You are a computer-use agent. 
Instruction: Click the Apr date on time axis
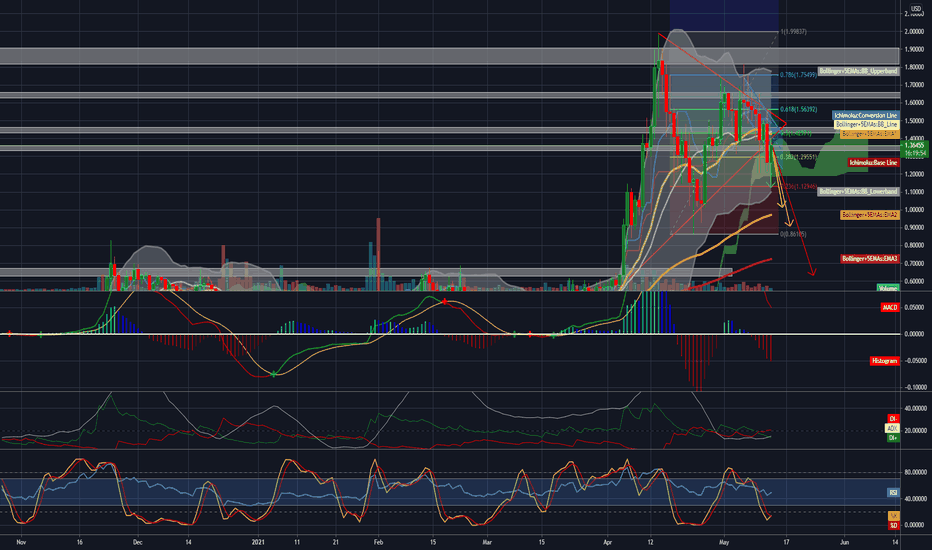(x=607, y=542)
